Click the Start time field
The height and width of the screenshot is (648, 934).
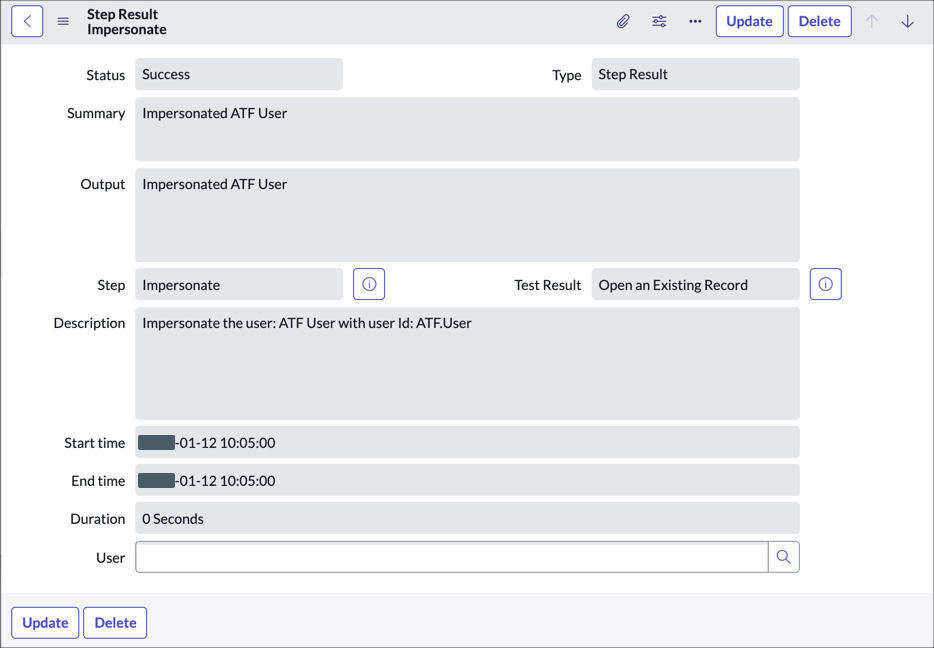467,442
